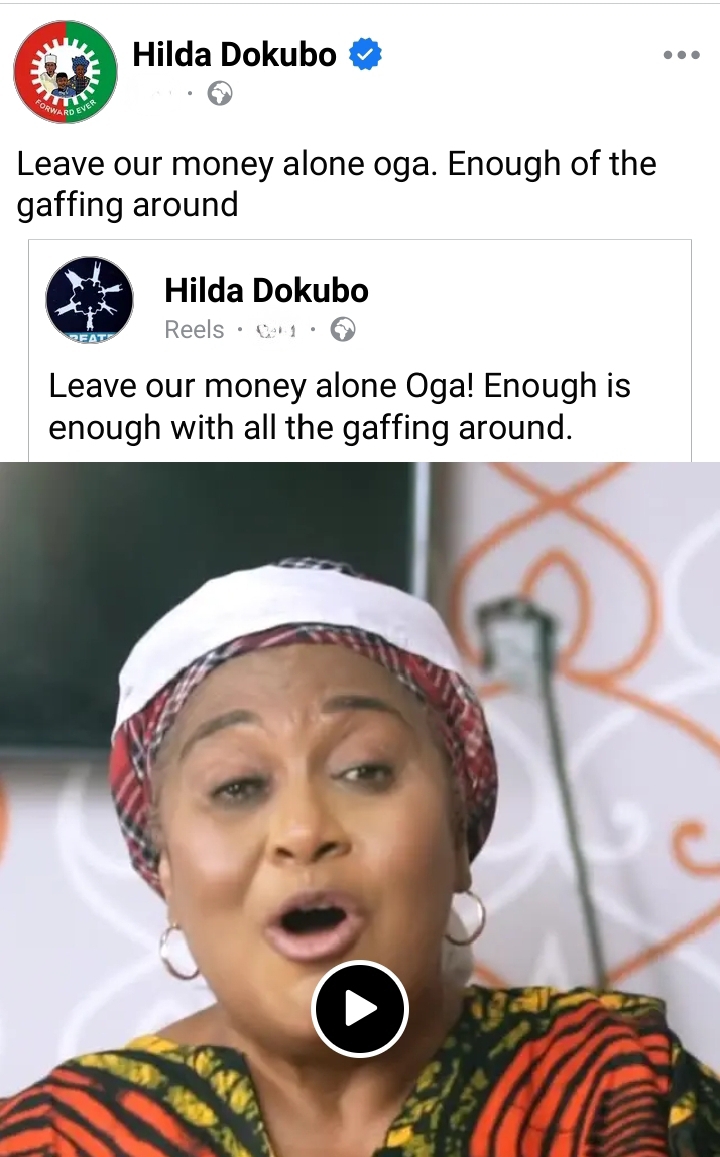Open the three-dot post options menu
Viewport: 720px width, 1157px height.
pos(682,55)
